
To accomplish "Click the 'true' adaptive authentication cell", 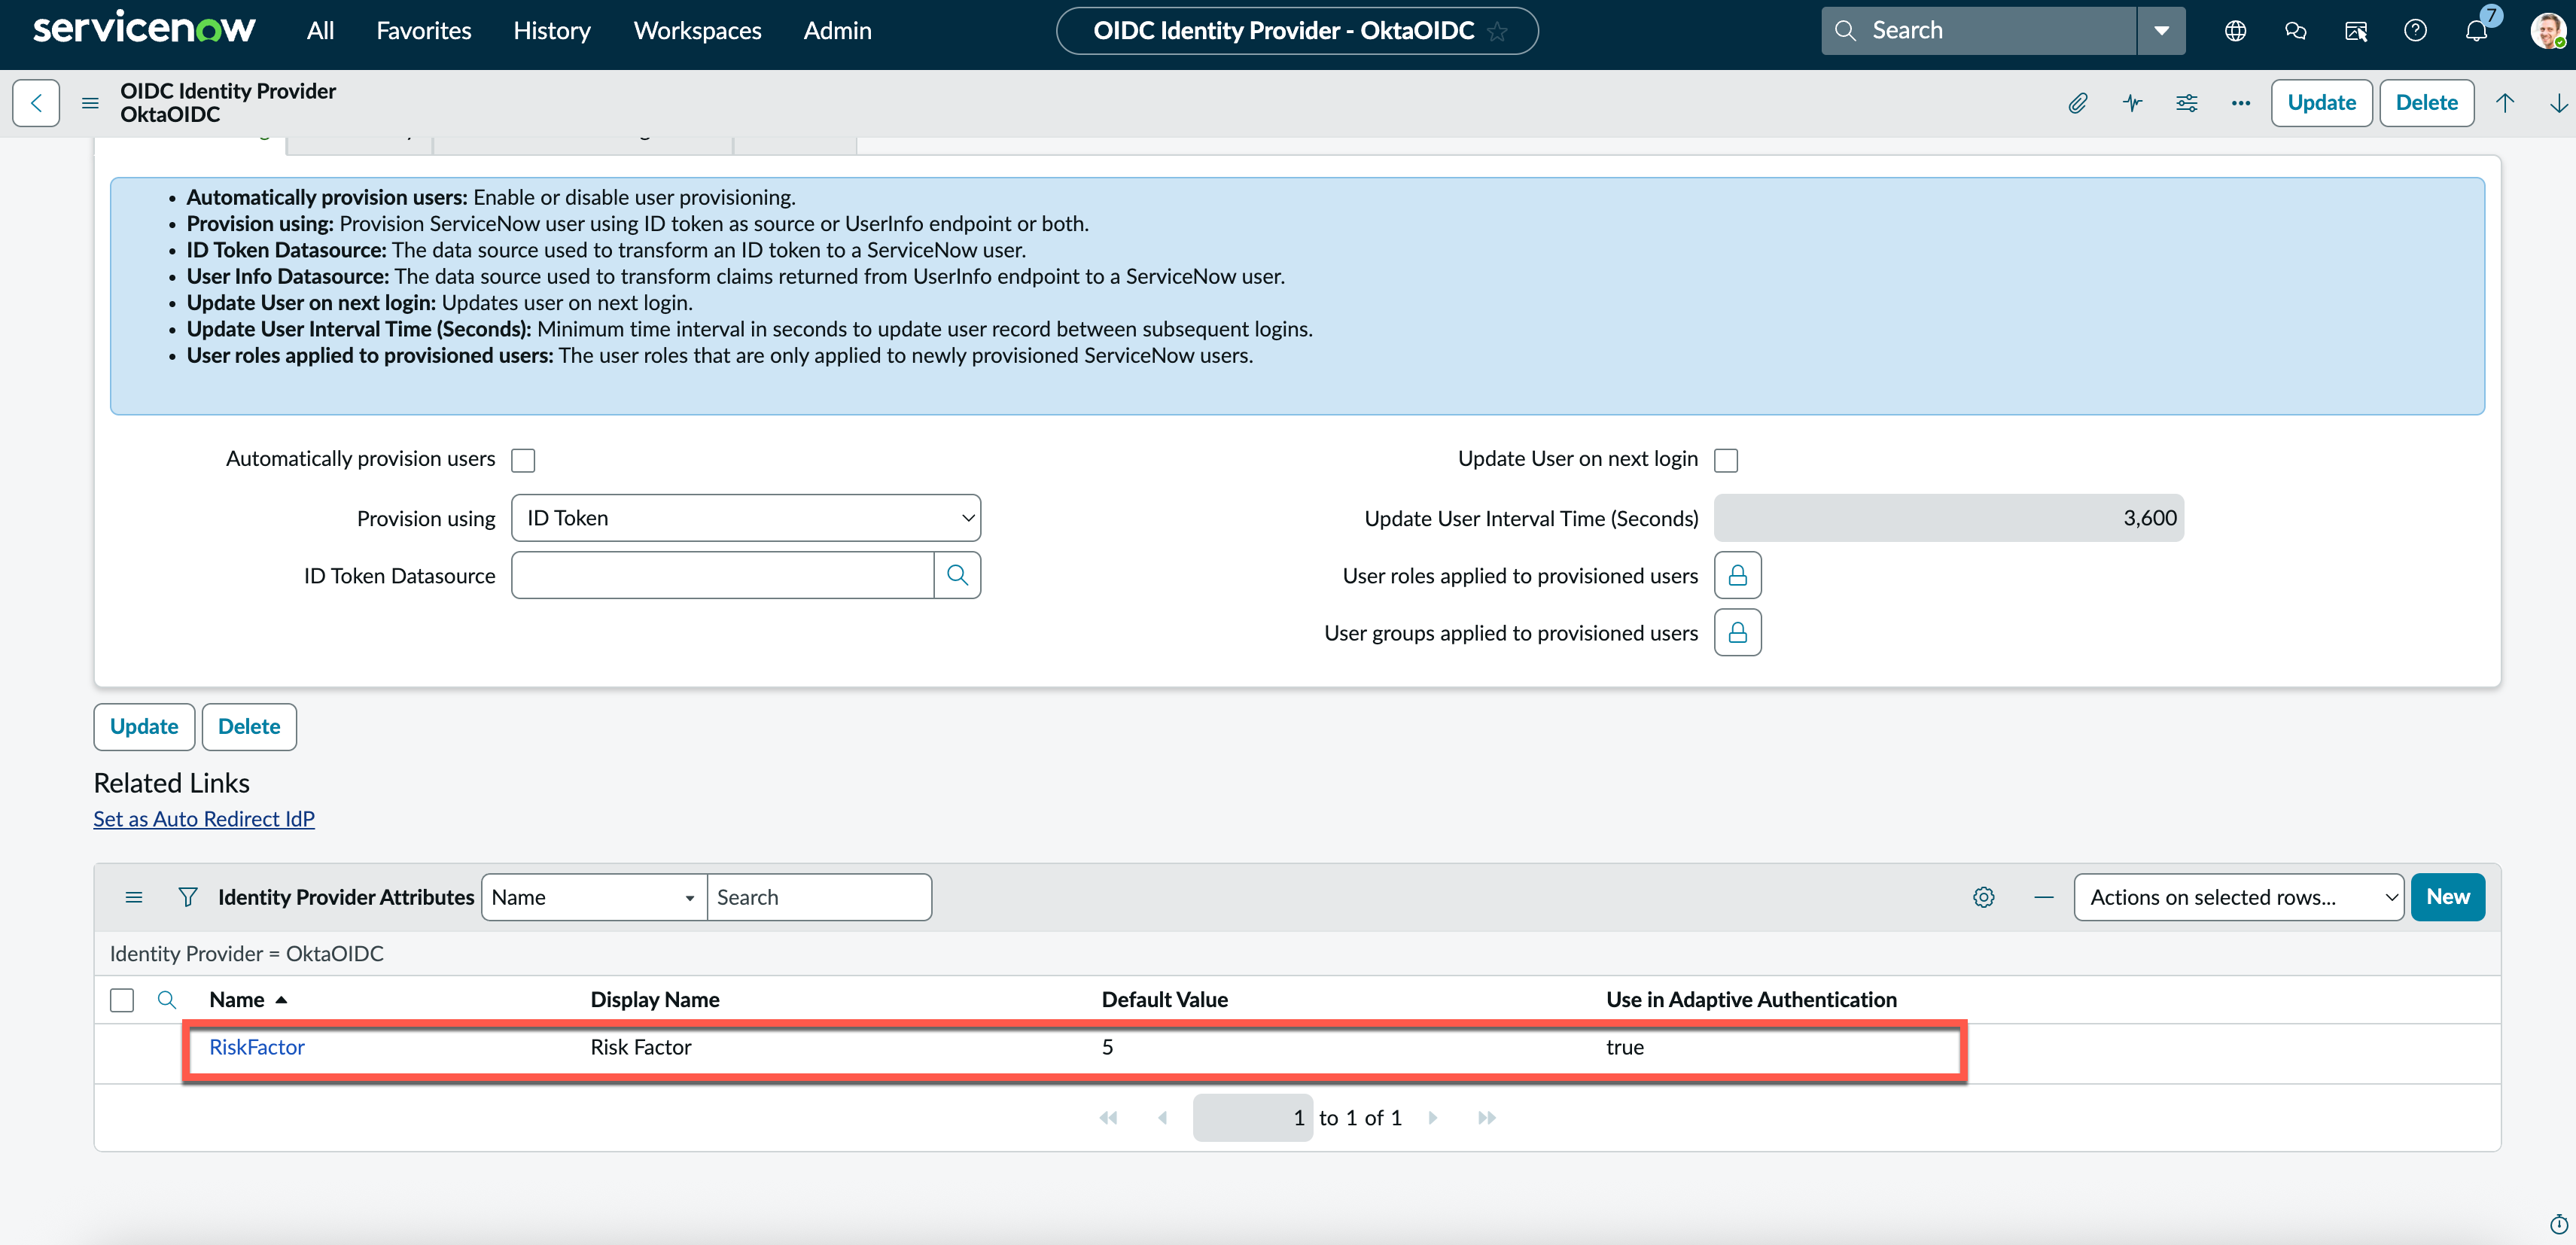I will click(1625, 1047).
